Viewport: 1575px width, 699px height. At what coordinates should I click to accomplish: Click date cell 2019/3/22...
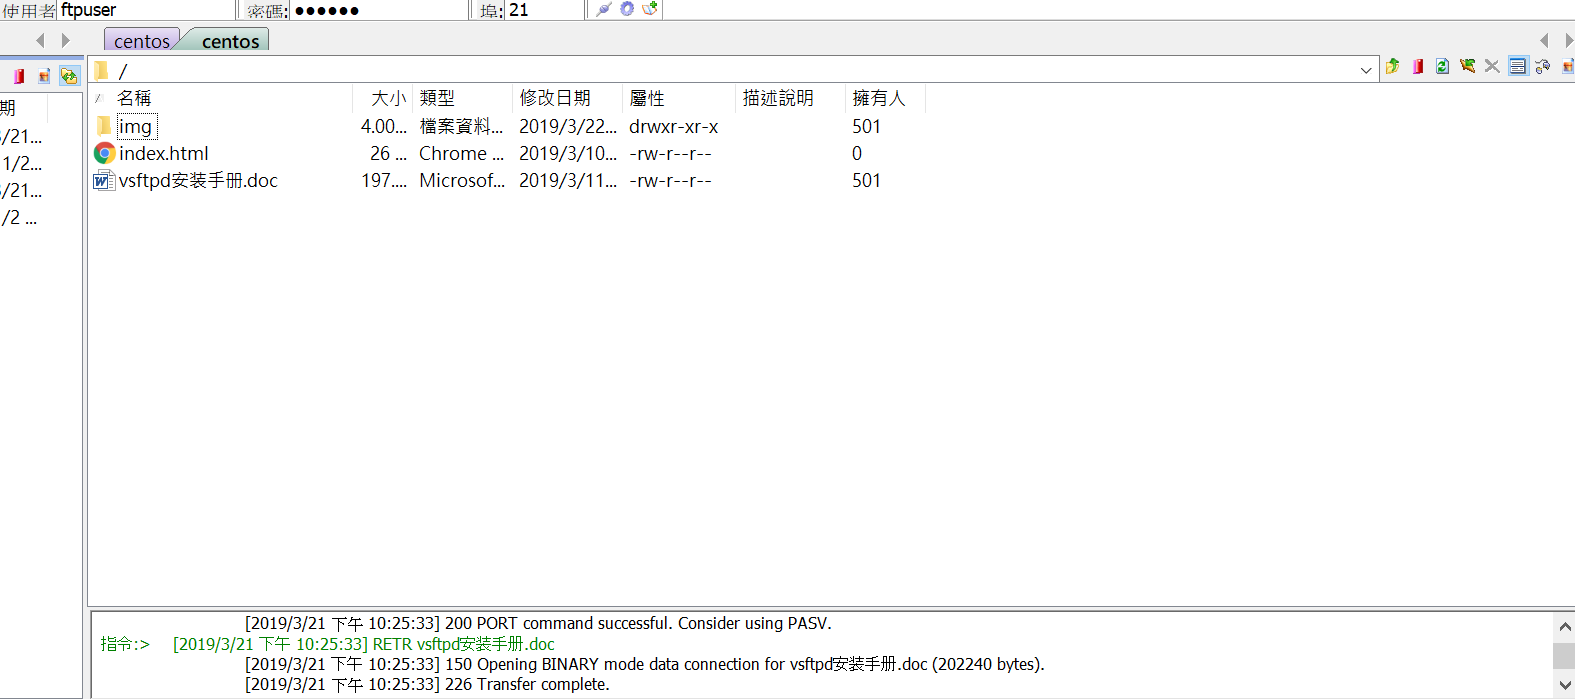[568, 126]
